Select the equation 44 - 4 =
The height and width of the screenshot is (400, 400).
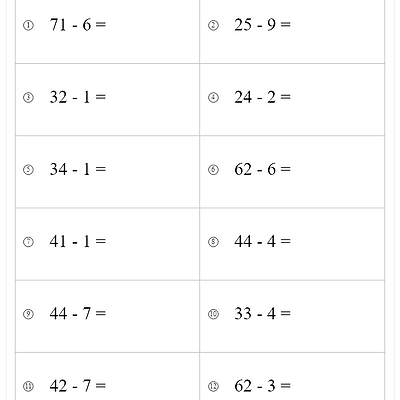point(262,241)
